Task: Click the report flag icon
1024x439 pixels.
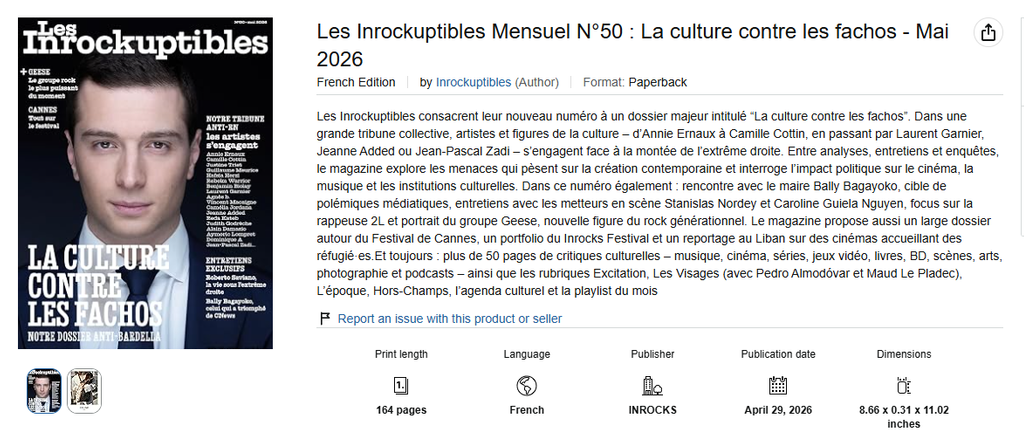Action: 325,319
